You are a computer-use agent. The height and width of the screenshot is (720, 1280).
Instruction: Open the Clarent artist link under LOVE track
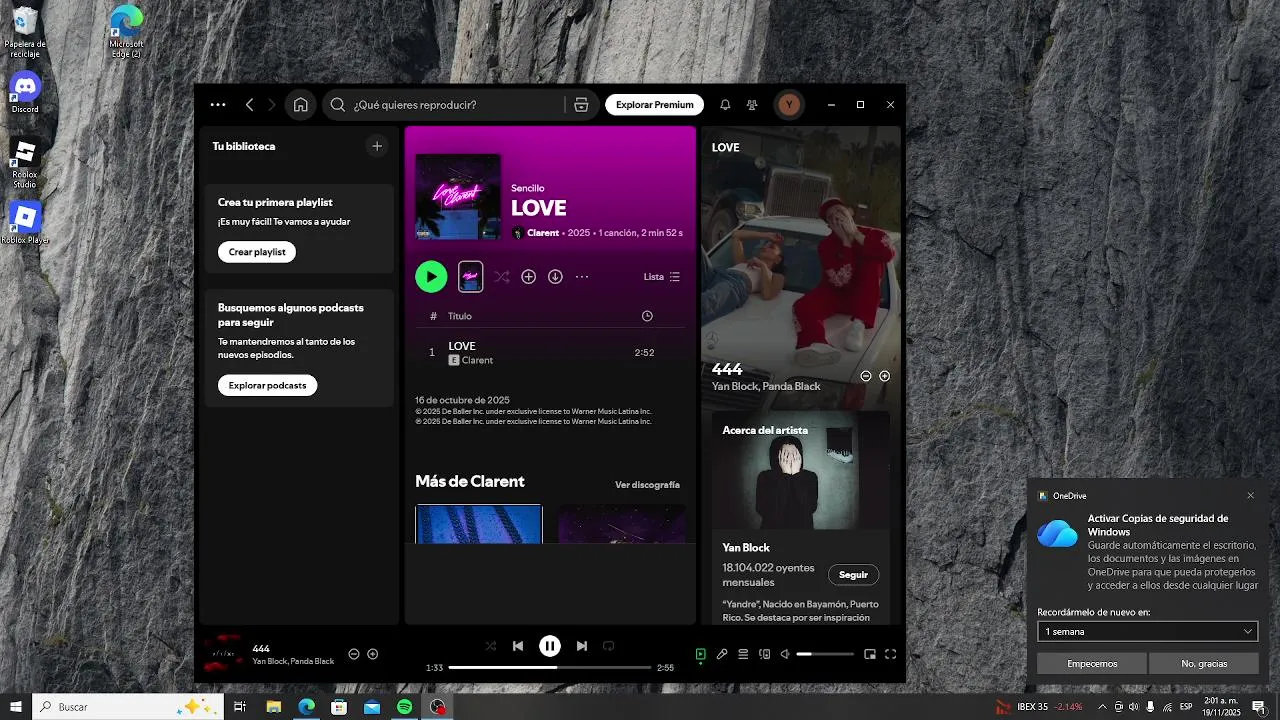(477, 360)
